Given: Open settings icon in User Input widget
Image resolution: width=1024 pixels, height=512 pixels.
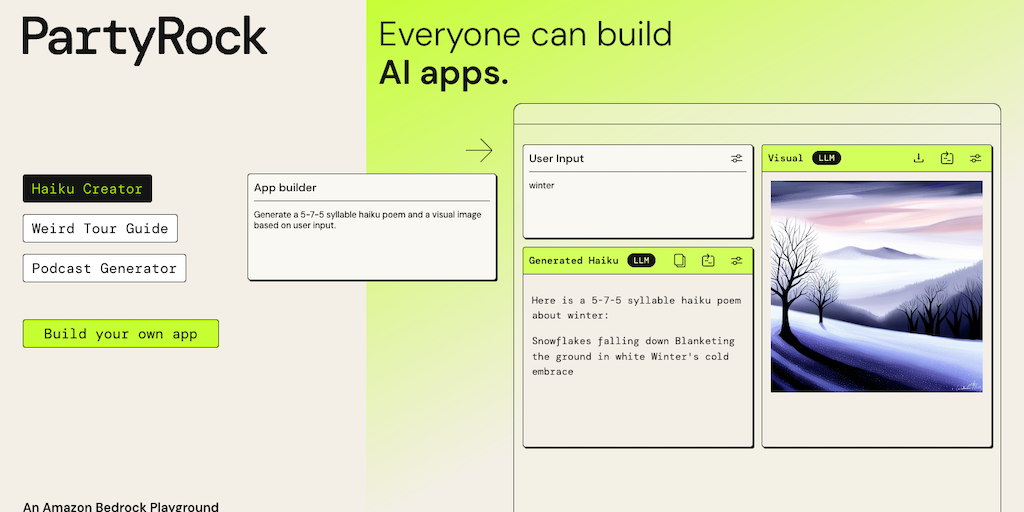Looking at the screenshot, I should pos(736,159).
